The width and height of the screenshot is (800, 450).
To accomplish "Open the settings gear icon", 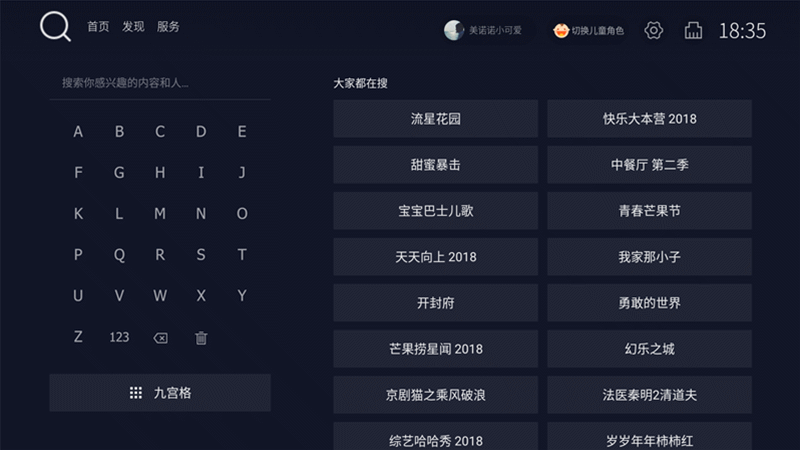I will click(x=654, y=31).
